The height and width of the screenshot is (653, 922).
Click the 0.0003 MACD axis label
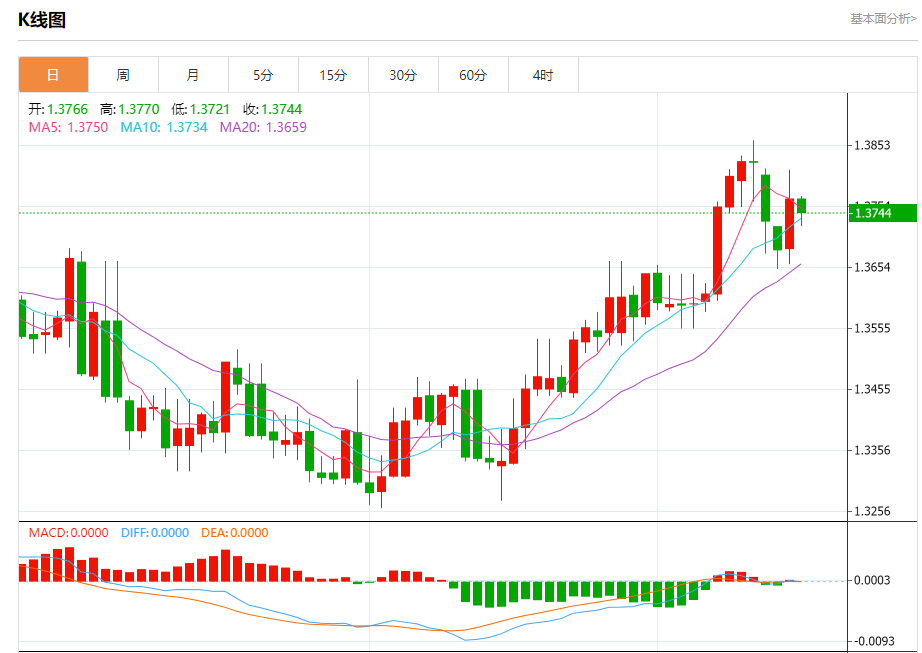(x=872, y=581)
